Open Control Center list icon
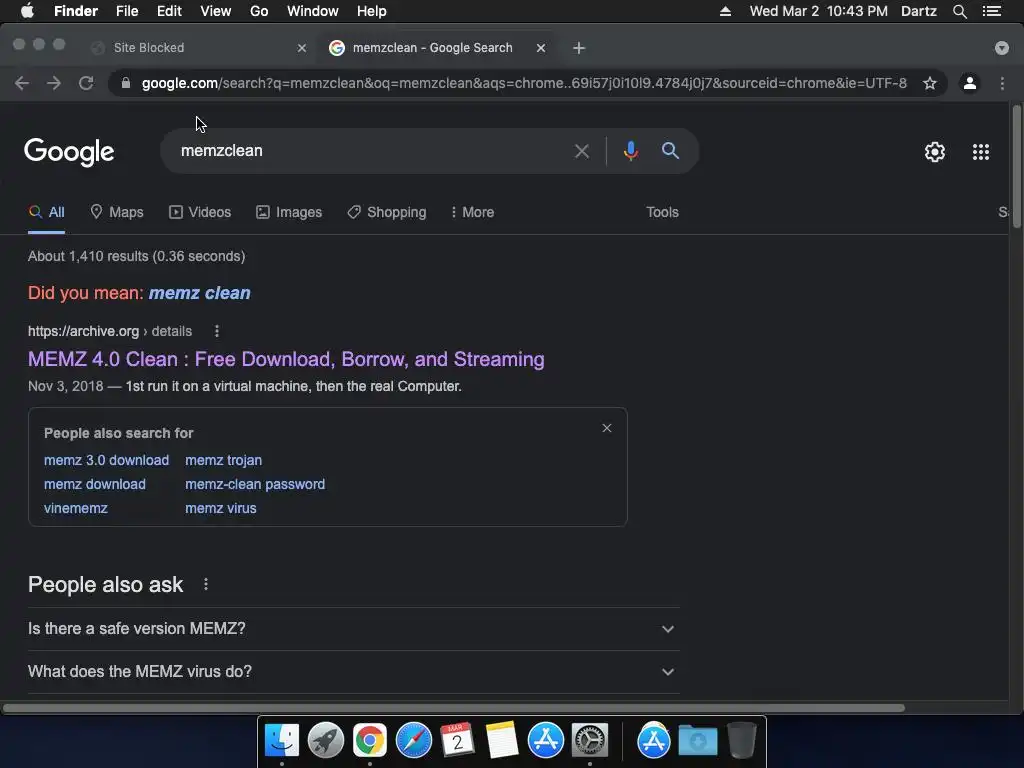 click(x=991, y=11)
